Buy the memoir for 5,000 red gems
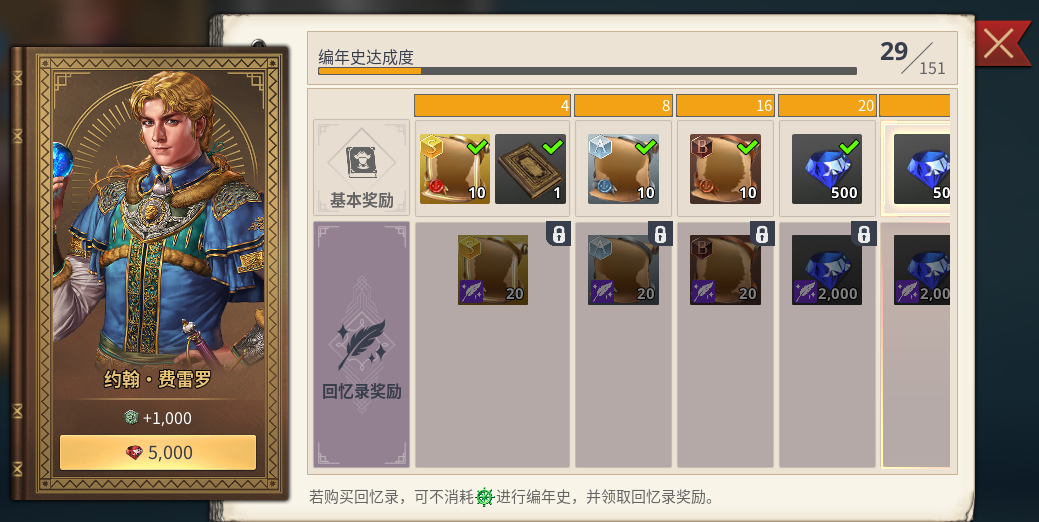Image resolution: width=1039 pixels, height=522 pixels. (158, 452)
